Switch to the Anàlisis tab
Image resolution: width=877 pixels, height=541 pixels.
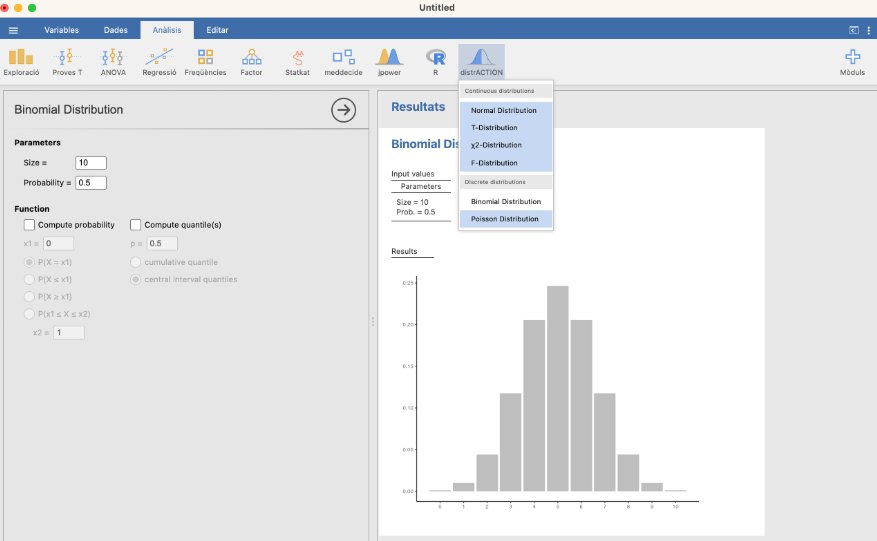pyautogui.click(x=167, y=30)
